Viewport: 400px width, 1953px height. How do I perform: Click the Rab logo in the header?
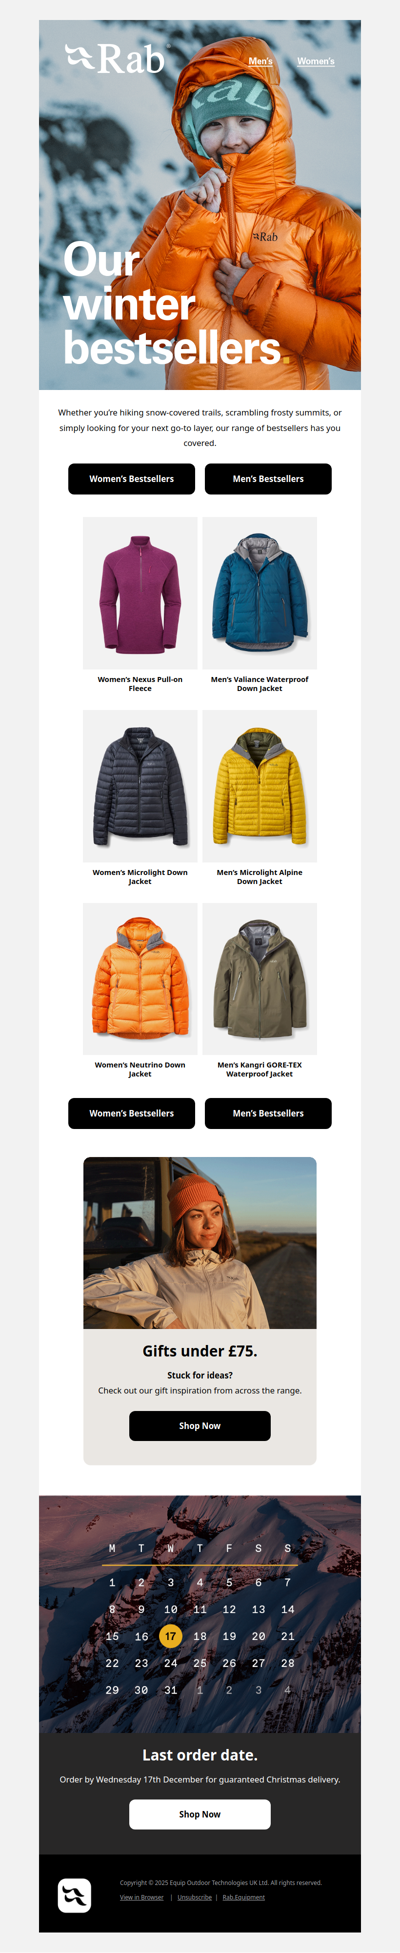point(115,59)
